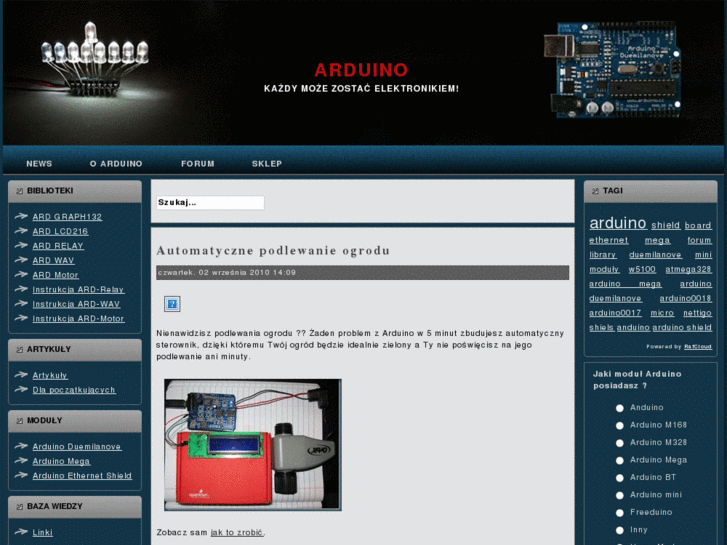Viewport: 727px width, 545px height.
Task: Click the MODUŁY panel header icon
Action: click(x=19, y=421)
